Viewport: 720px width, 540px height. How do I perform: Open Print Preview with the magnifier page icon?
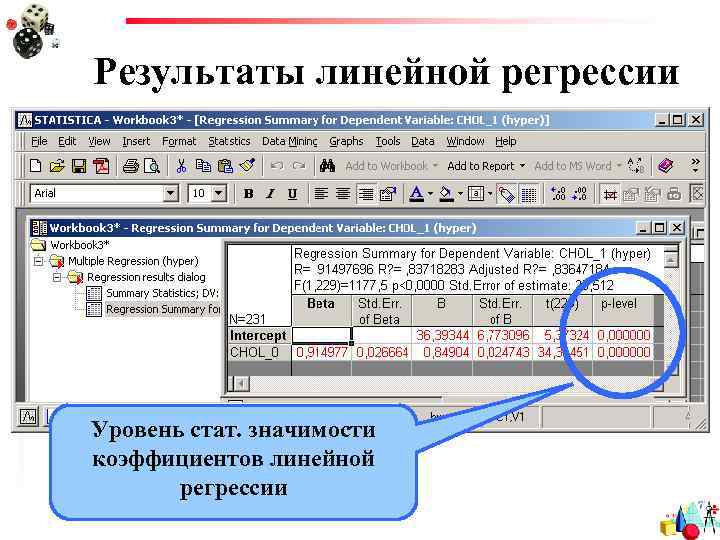(x=152, y=166)
